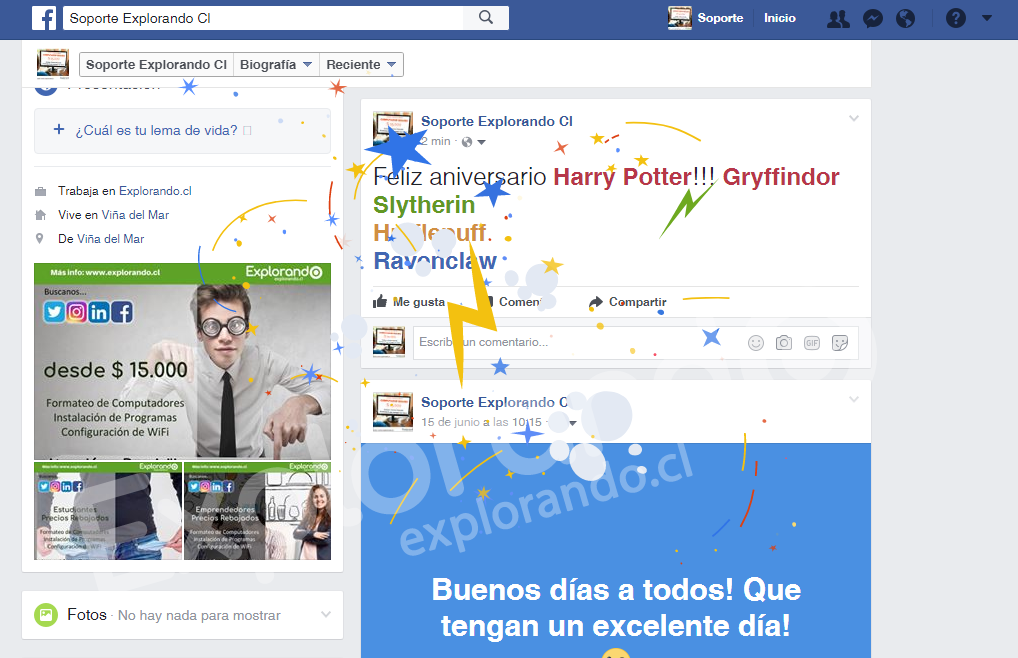Open the Reciente dropdown
This screenshot has height=658, width=1018.
(361, 64)
